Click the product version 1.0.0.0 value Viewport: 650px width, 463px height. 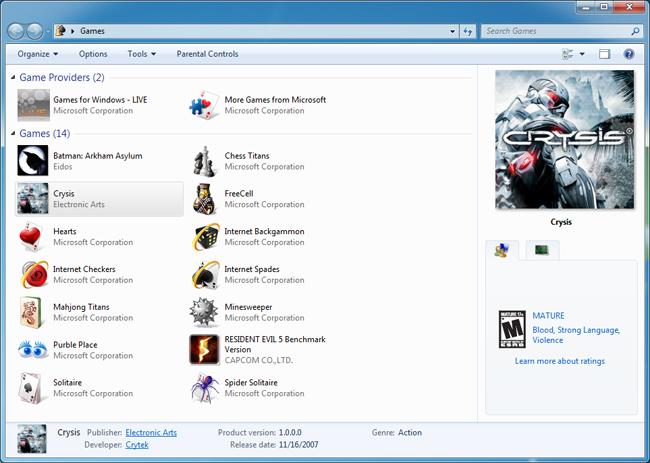pos(290,432)
